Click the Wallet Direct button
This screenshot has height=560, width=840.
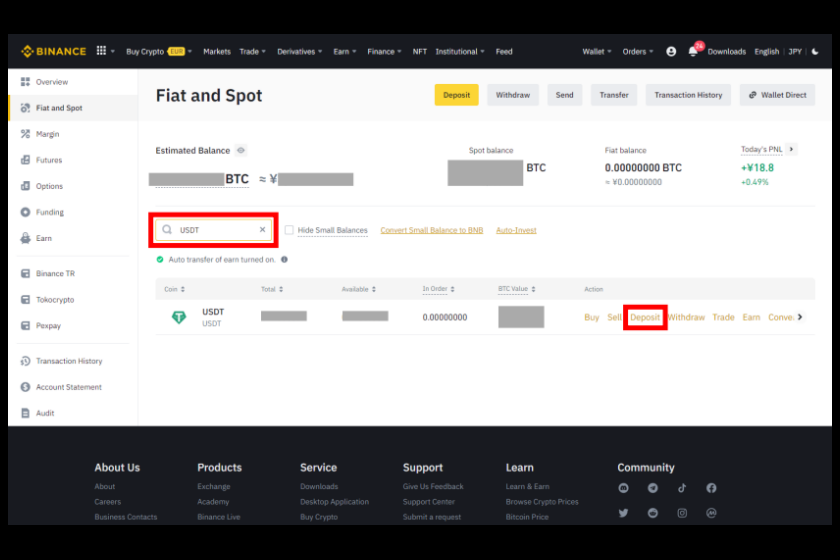tap(777, 95)
